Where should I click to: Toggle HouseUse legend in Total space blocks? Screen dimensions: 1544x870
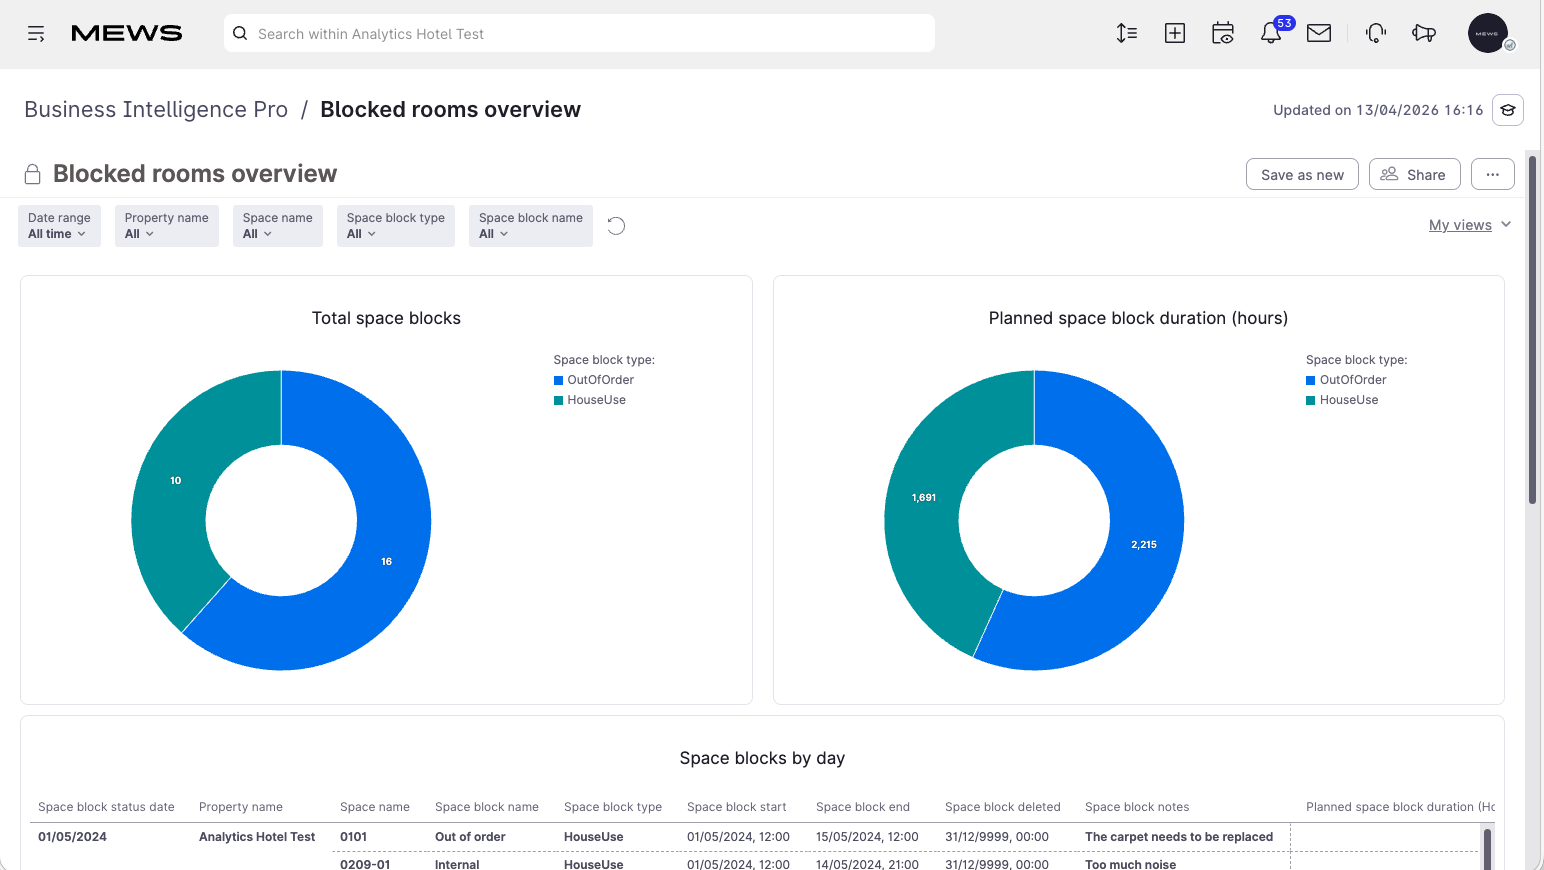[x=590, y=400]
